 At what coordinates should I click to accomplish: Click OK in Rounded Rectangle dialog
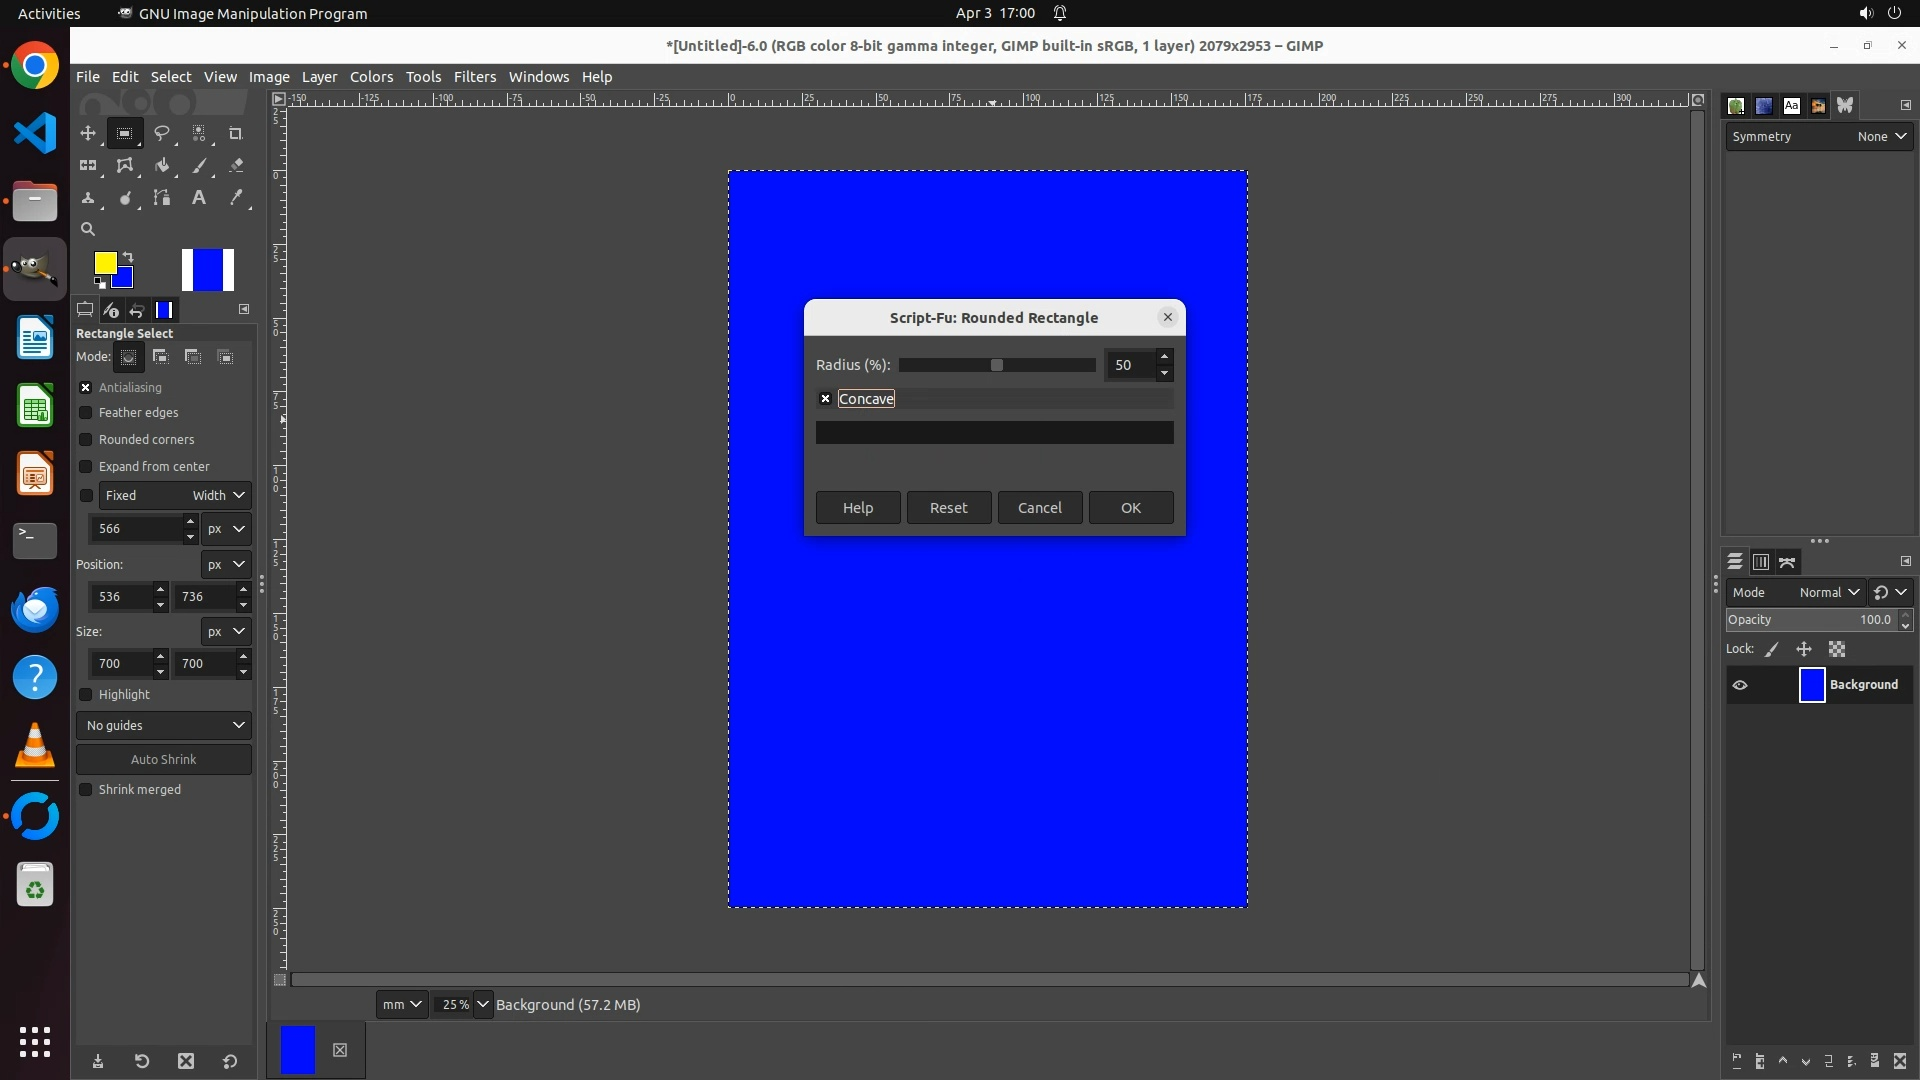click(1130, 508)
